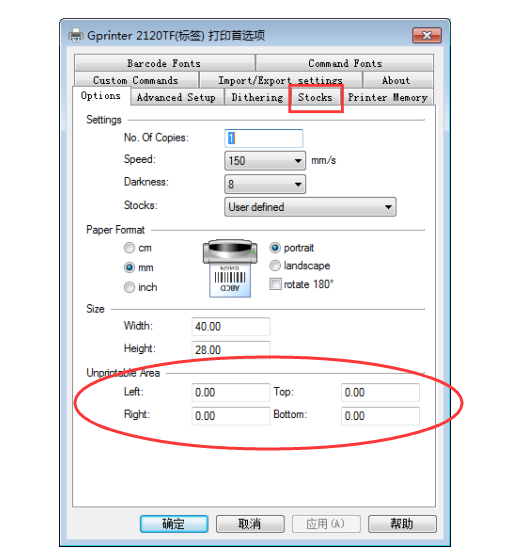Select the mm unit radio button
Viewport: 509px width, 557px height.
coord(129,267)
